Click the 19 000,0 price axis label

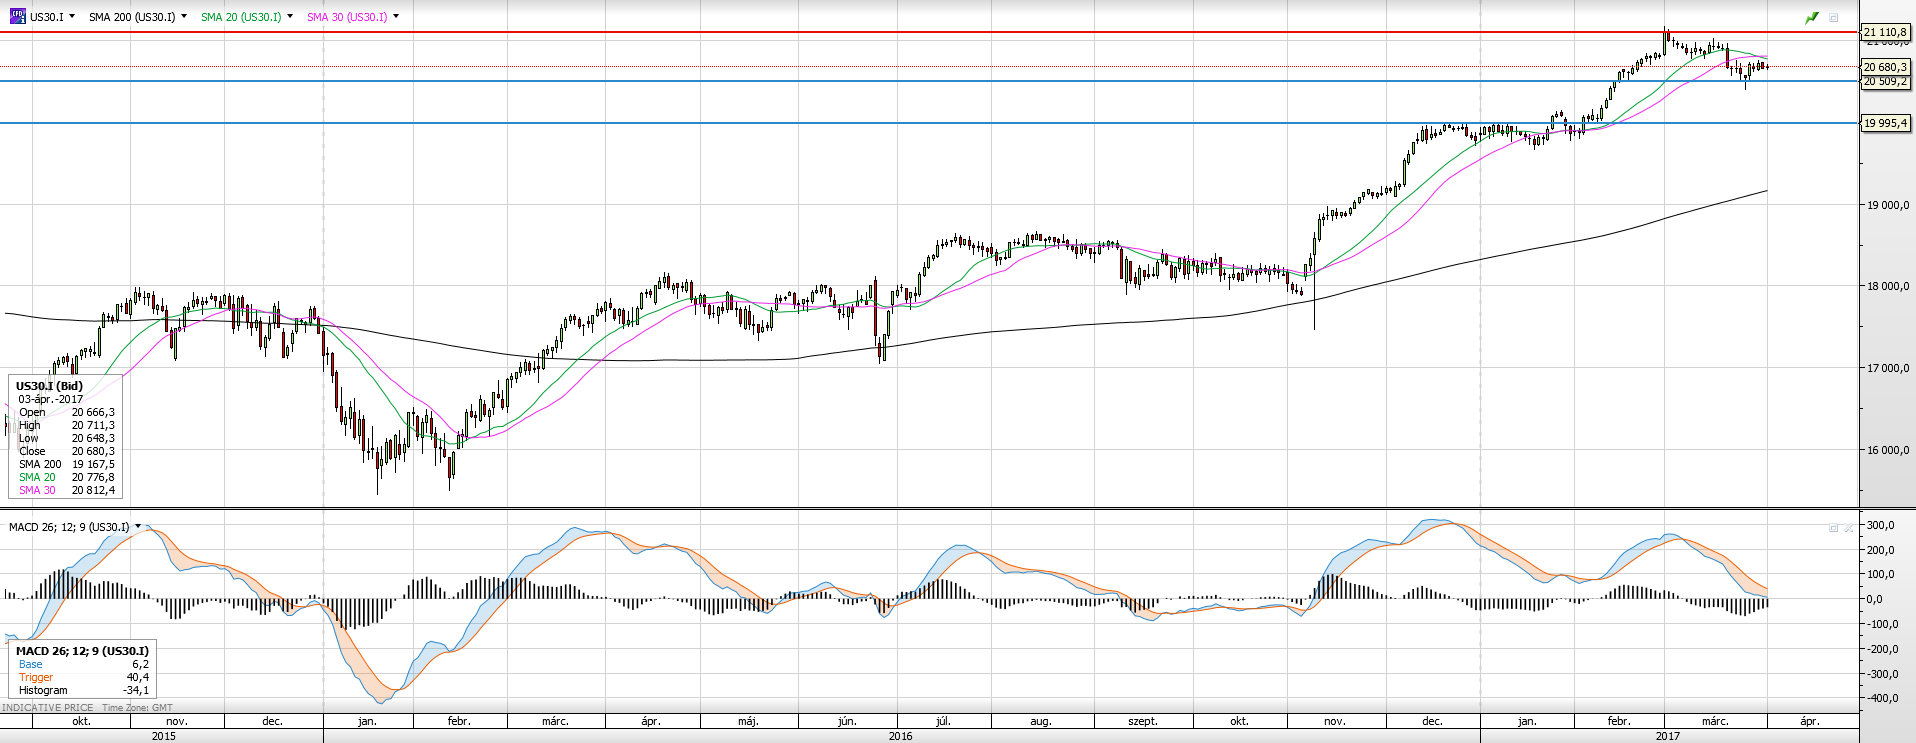(x=1887, y=205)
